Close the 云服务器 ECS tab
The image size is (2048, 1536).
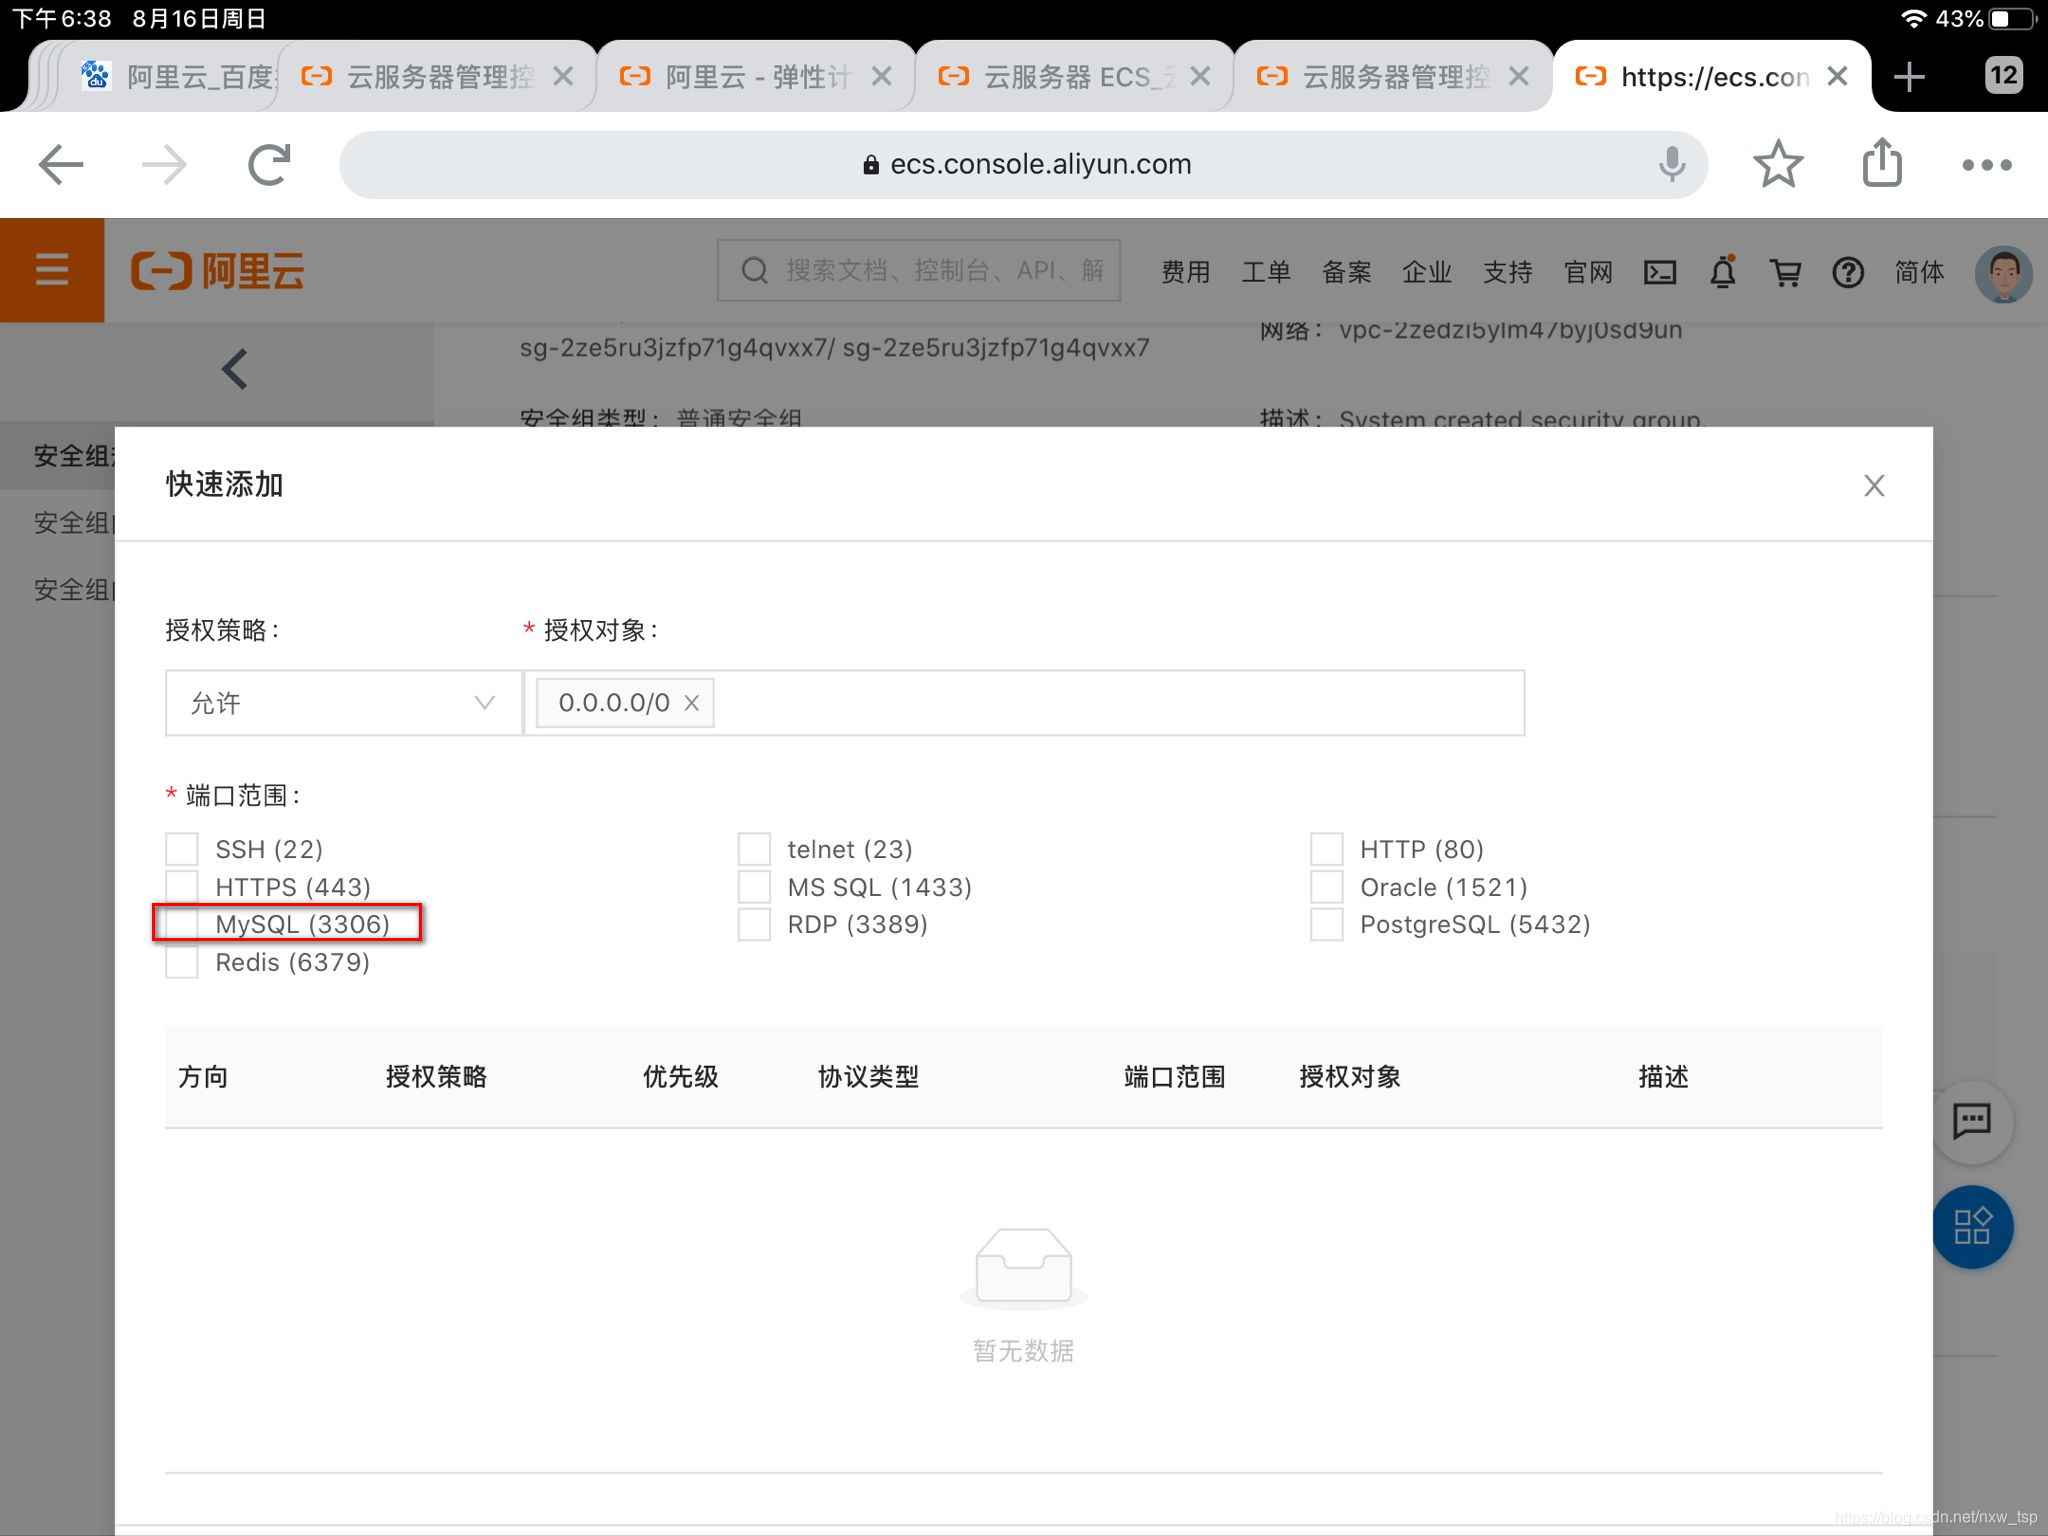pos(1200,77)
